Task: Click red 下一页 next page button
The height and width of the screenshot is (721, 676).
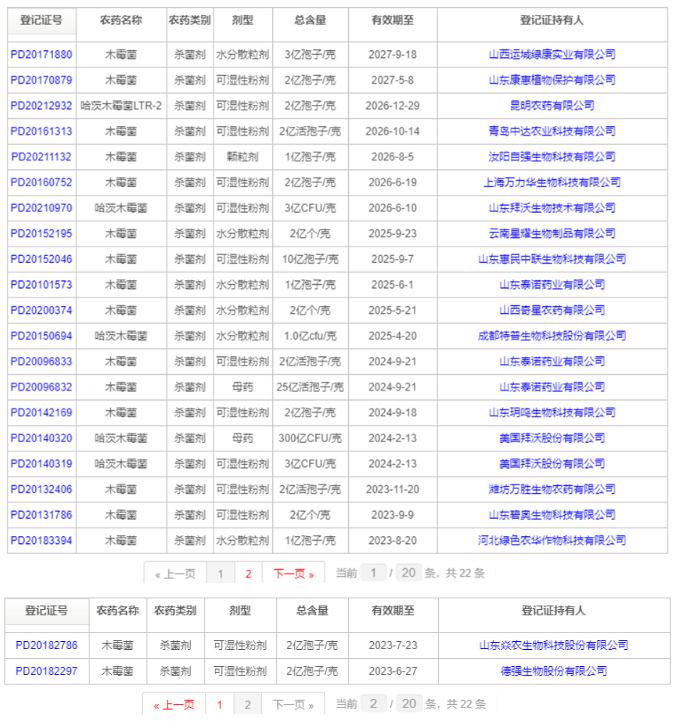Action: click(293, 573)
